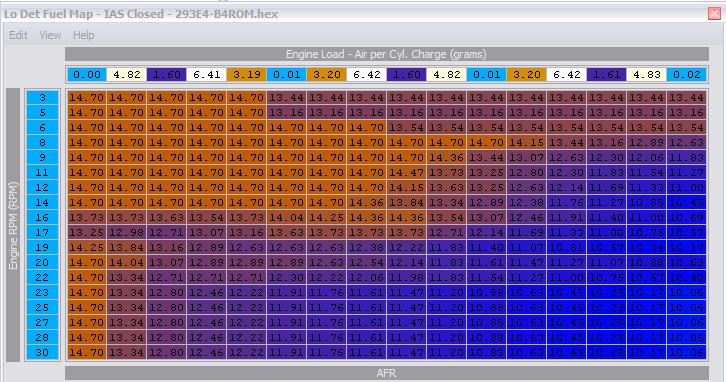
Task: Click the 0.02 engine load column header
Action: click(687, 75)
